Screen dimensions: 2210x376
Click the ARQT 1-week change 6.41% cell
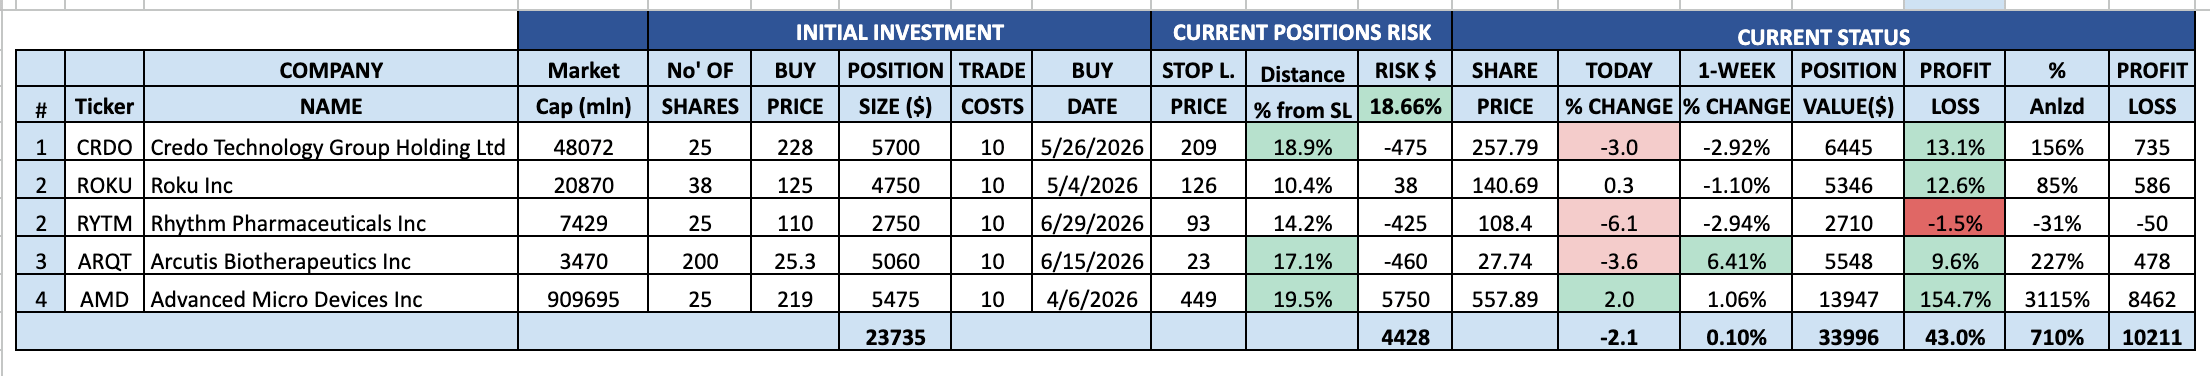click(1736, 261)
